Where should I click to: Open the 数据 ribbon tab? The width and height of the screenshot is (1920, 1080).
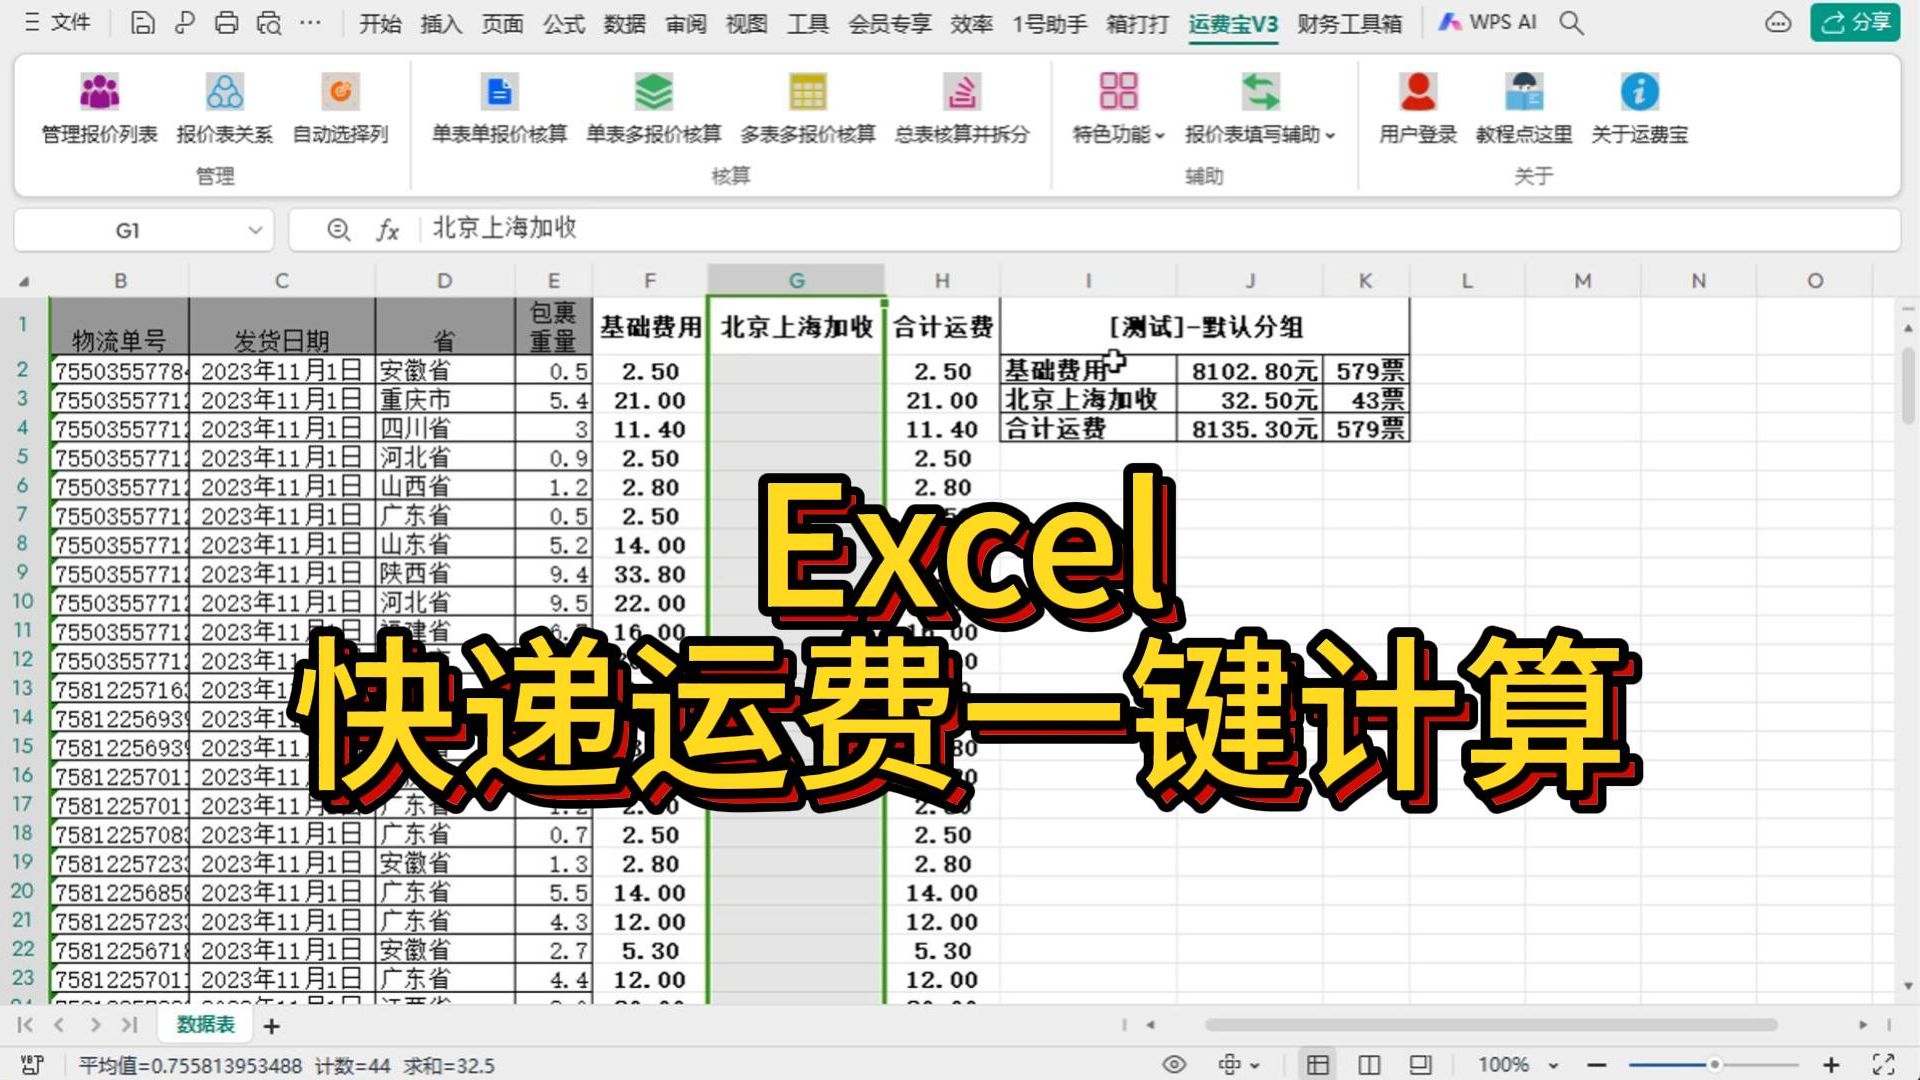click(624, 23)
